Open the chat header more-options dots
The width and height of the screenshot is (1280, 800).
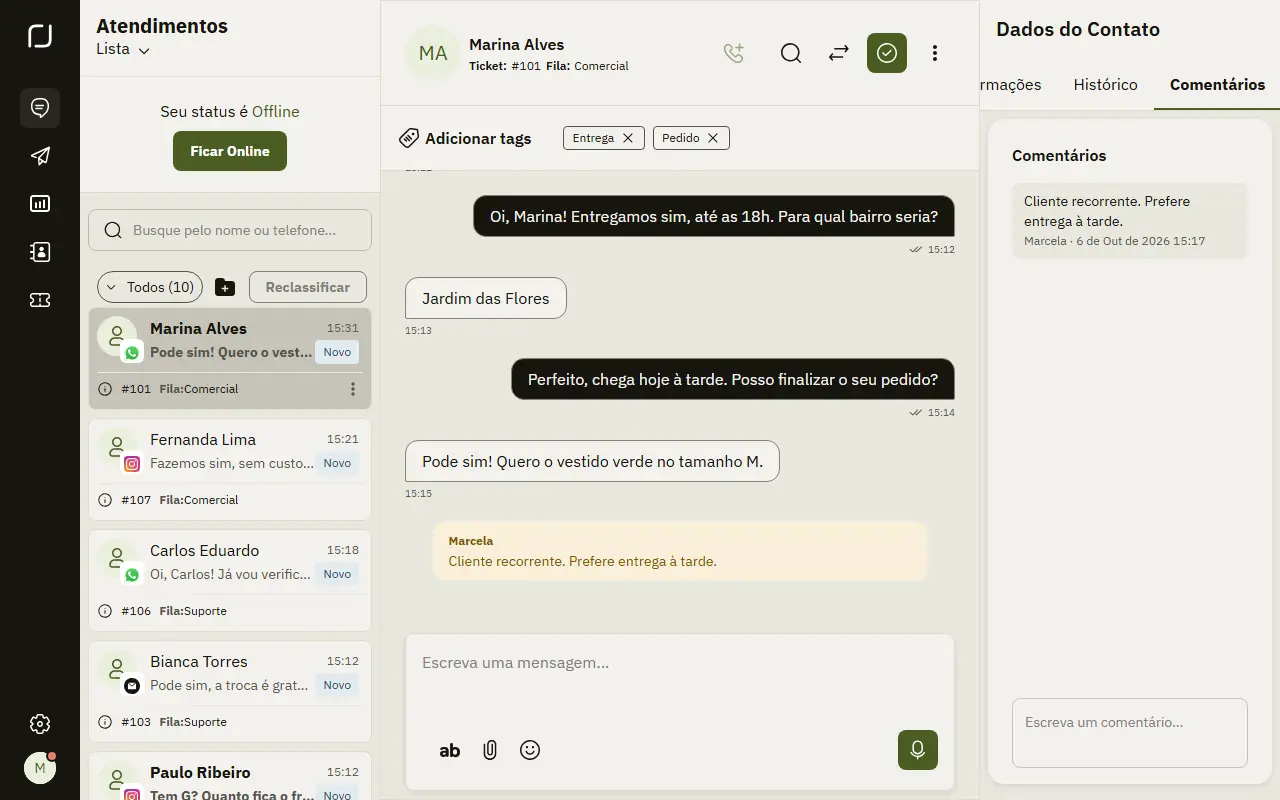[935, 53]
